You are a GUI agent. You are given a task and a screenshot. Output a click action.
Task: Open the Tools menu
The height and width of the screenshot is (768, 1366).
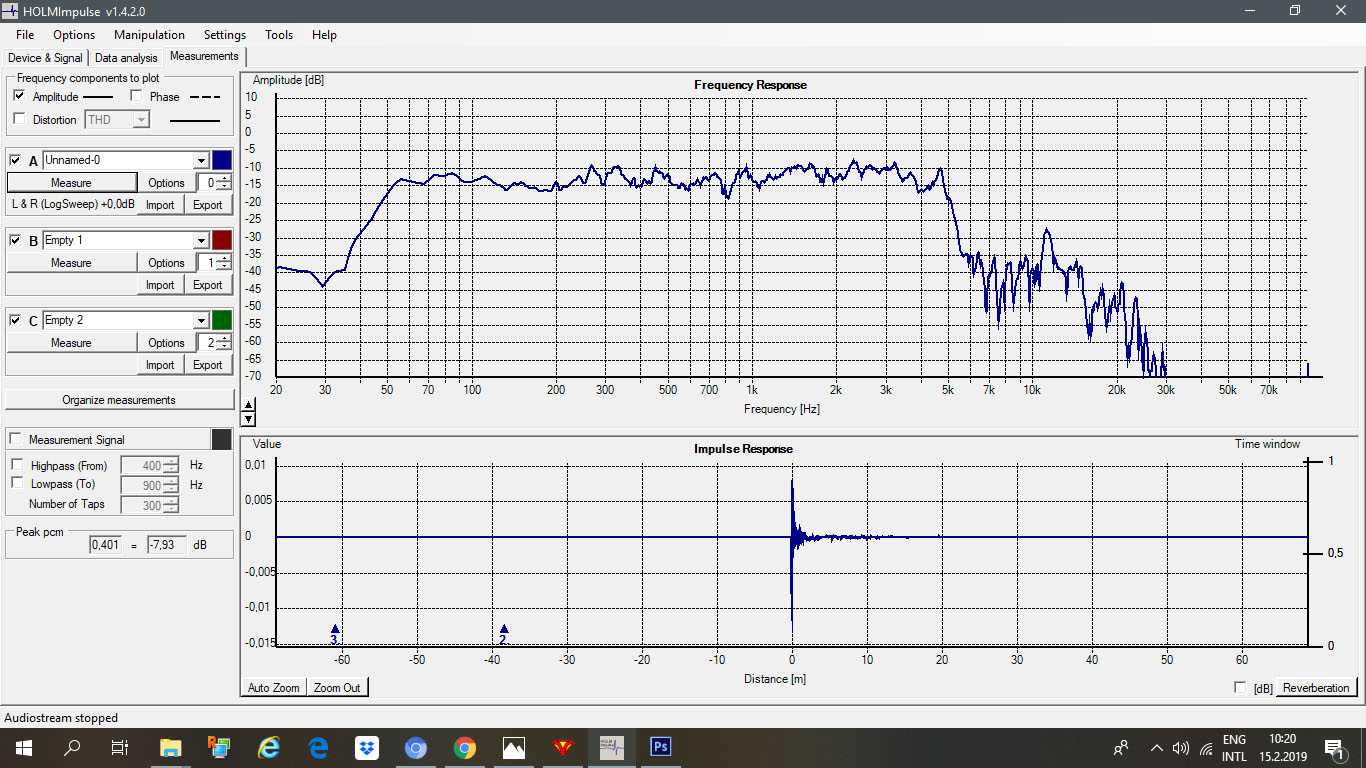click(x=279, y=35)
